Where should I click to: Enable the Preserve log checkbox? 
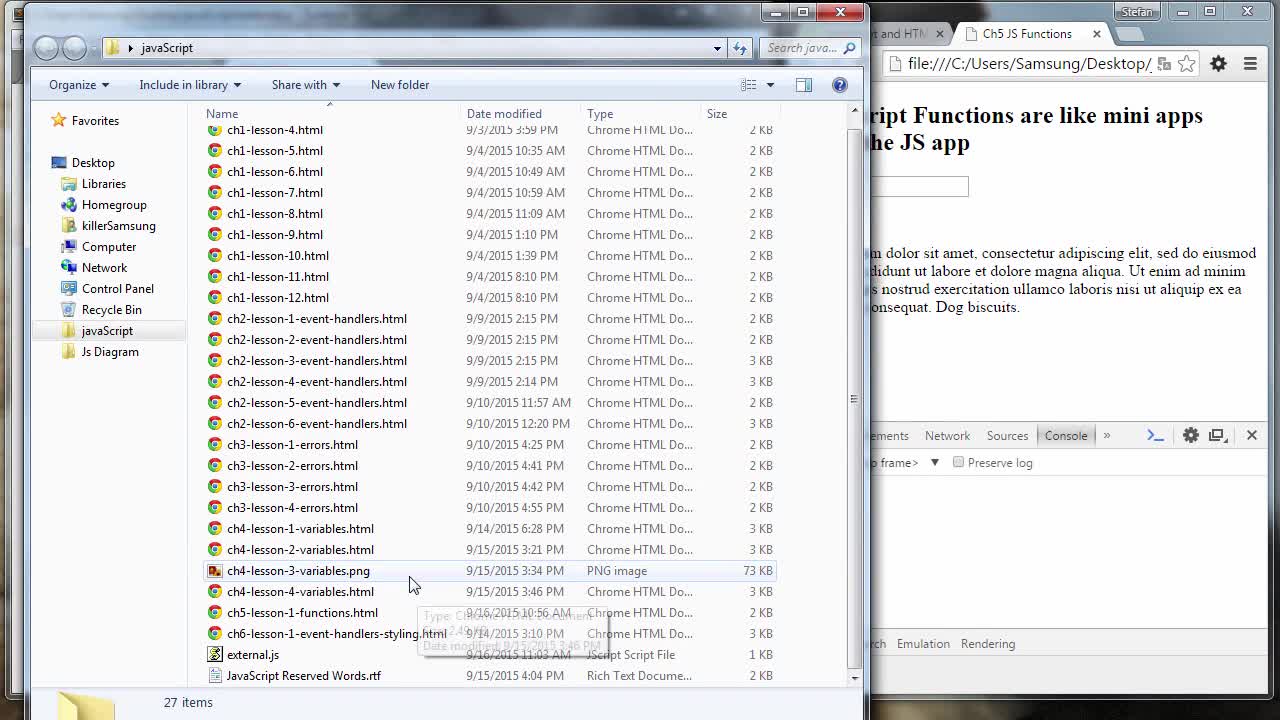(958, 463)
